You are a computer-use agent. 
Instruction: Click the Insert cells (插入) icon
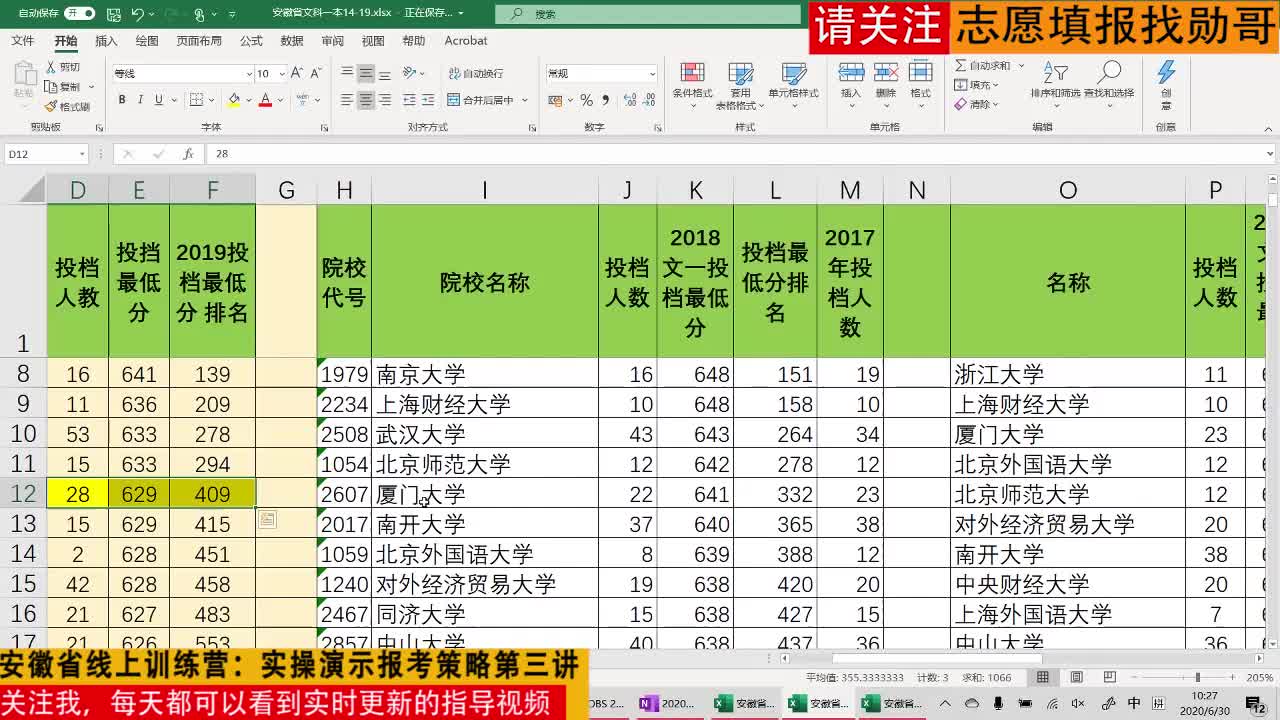(851, 72)
